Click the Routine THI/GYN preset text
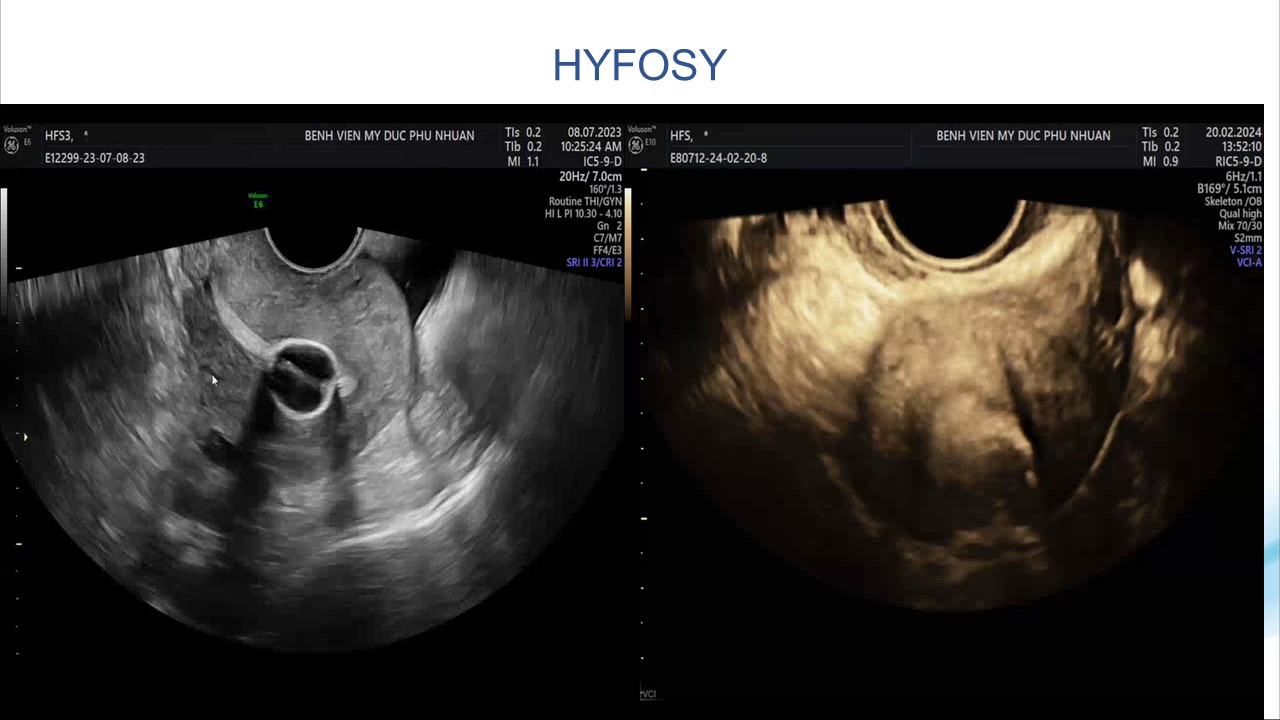 click(585, 202)
